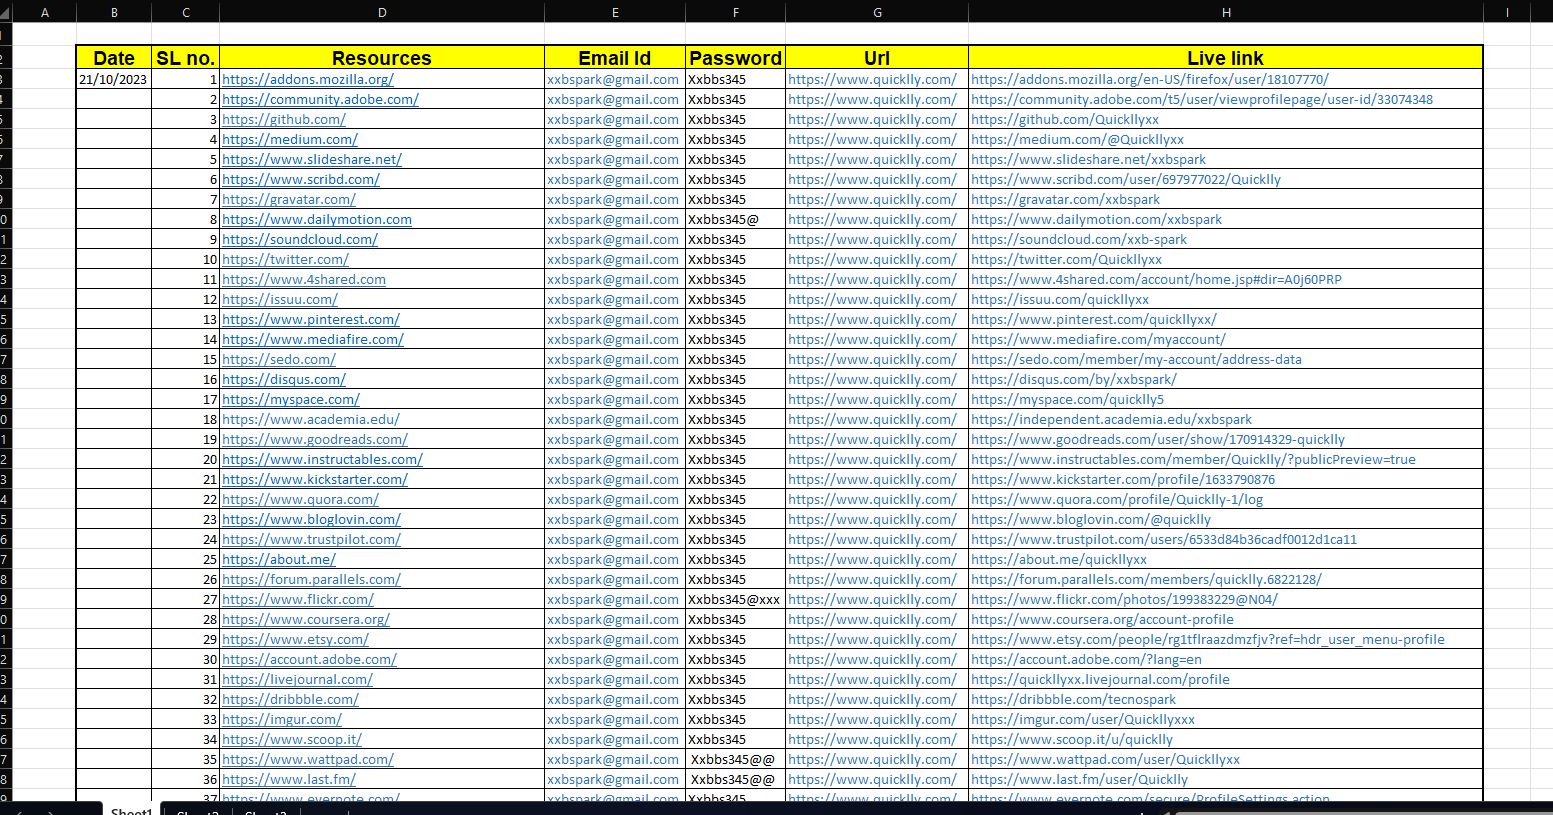Select column A header
This screenshot has height=815, width=1553.
click(x=45, y=12)
